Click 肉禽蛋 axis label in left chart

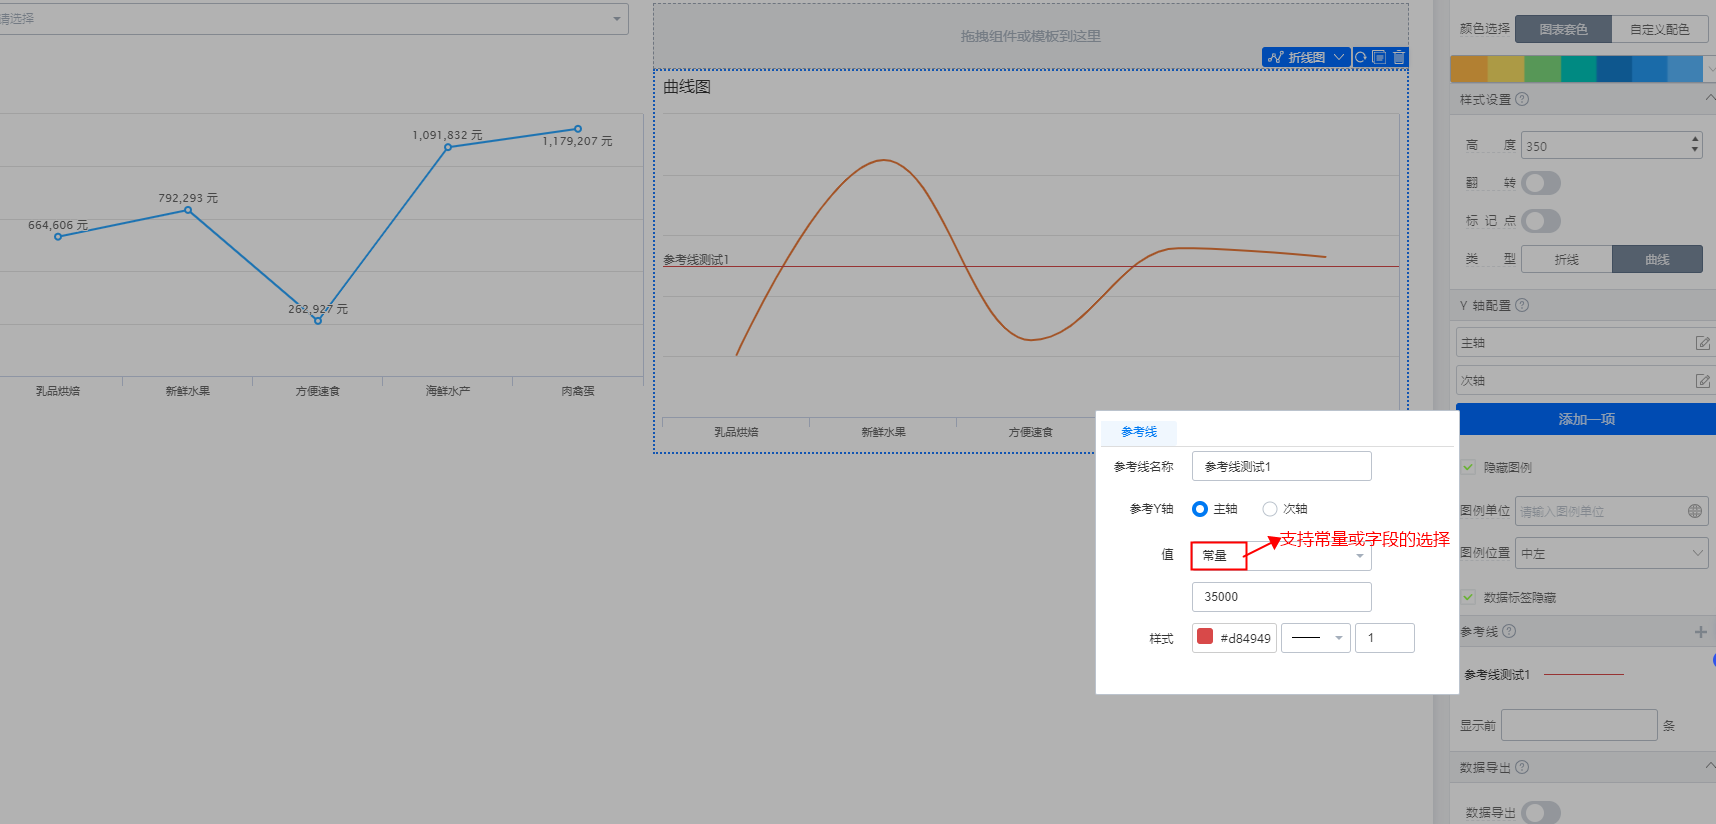[x=578, y=391]
